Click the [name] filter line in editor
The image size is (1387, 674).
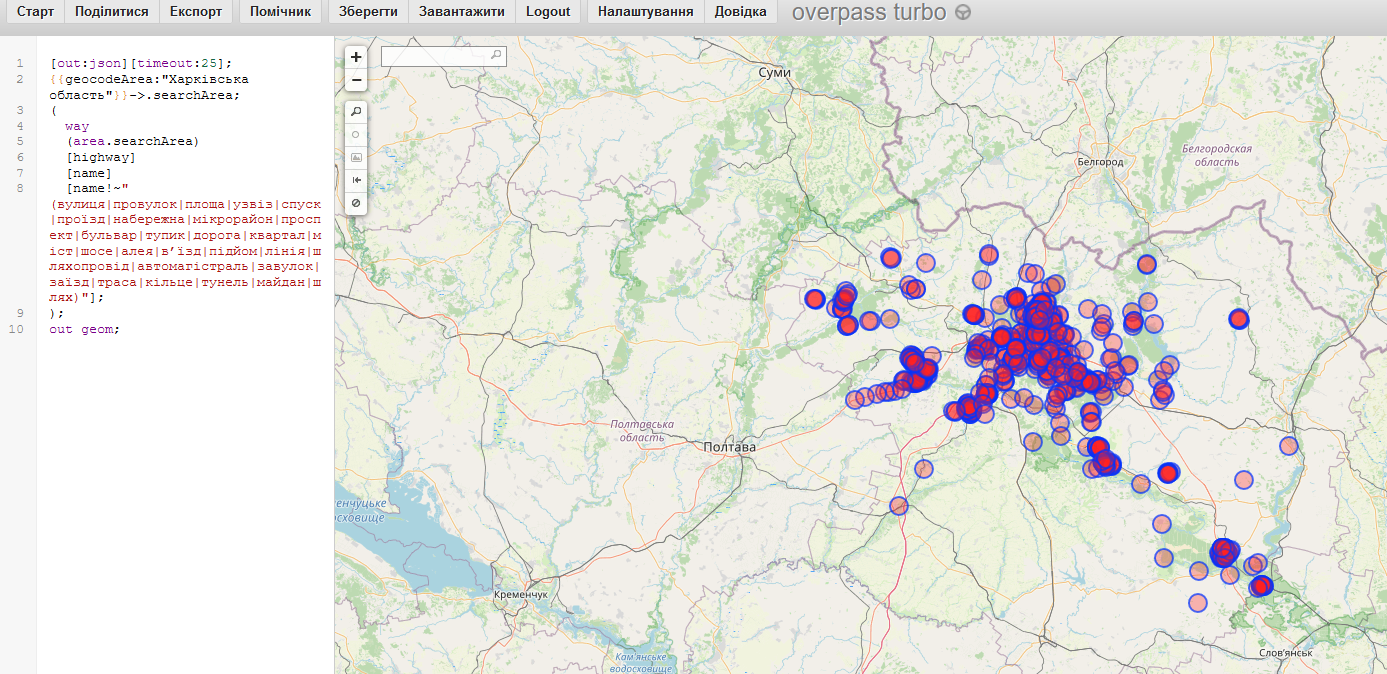pyautogui.click(x=88, y=173)
